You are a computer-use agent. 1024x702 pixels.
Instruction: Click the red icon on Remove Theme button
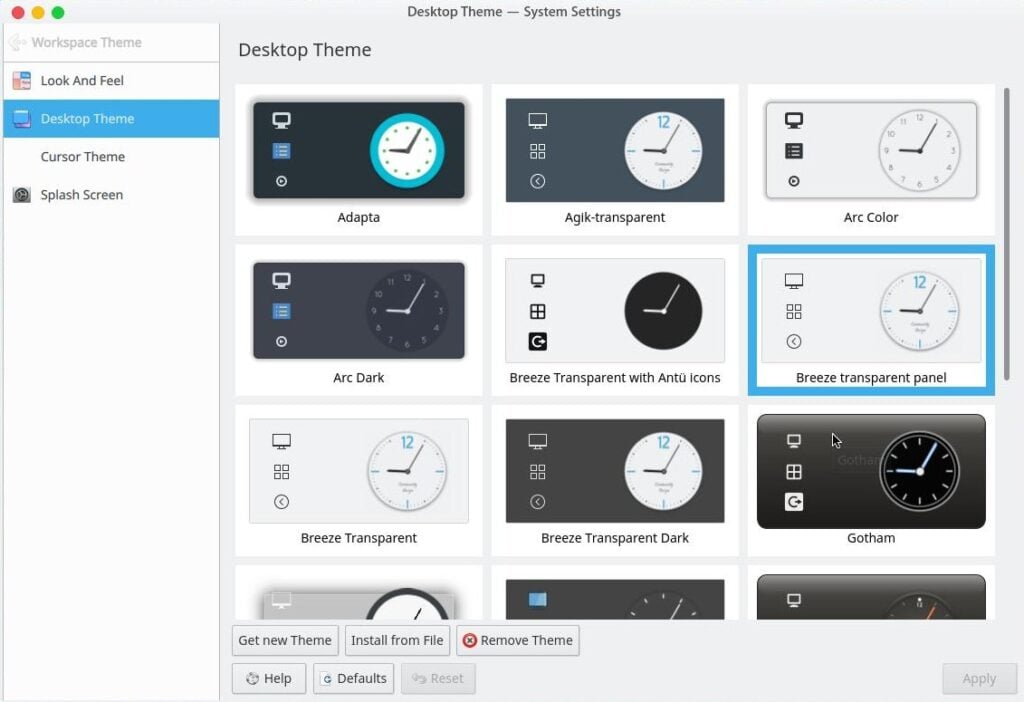point(470,640)
